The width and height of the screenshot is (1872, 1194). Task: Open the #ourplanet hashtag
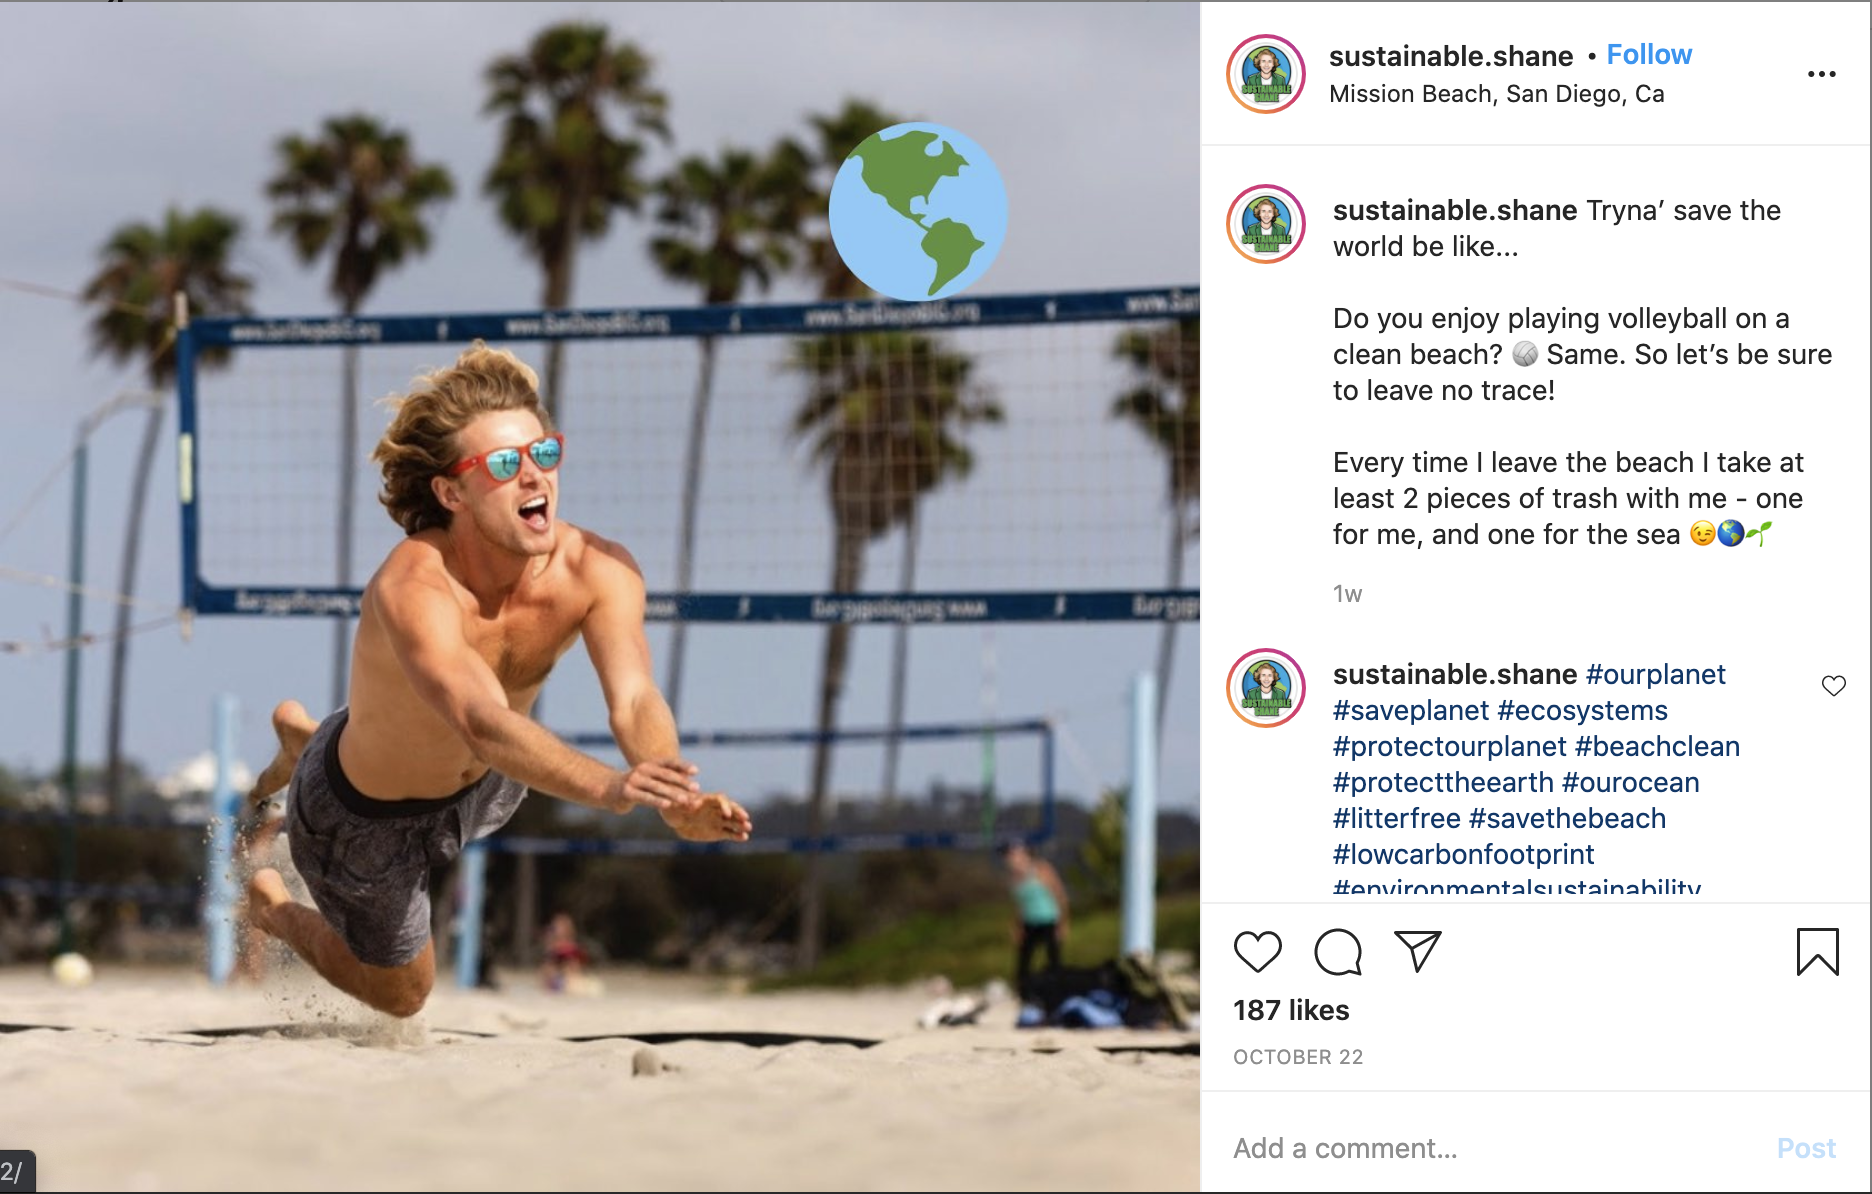(x=1656, y=675)
